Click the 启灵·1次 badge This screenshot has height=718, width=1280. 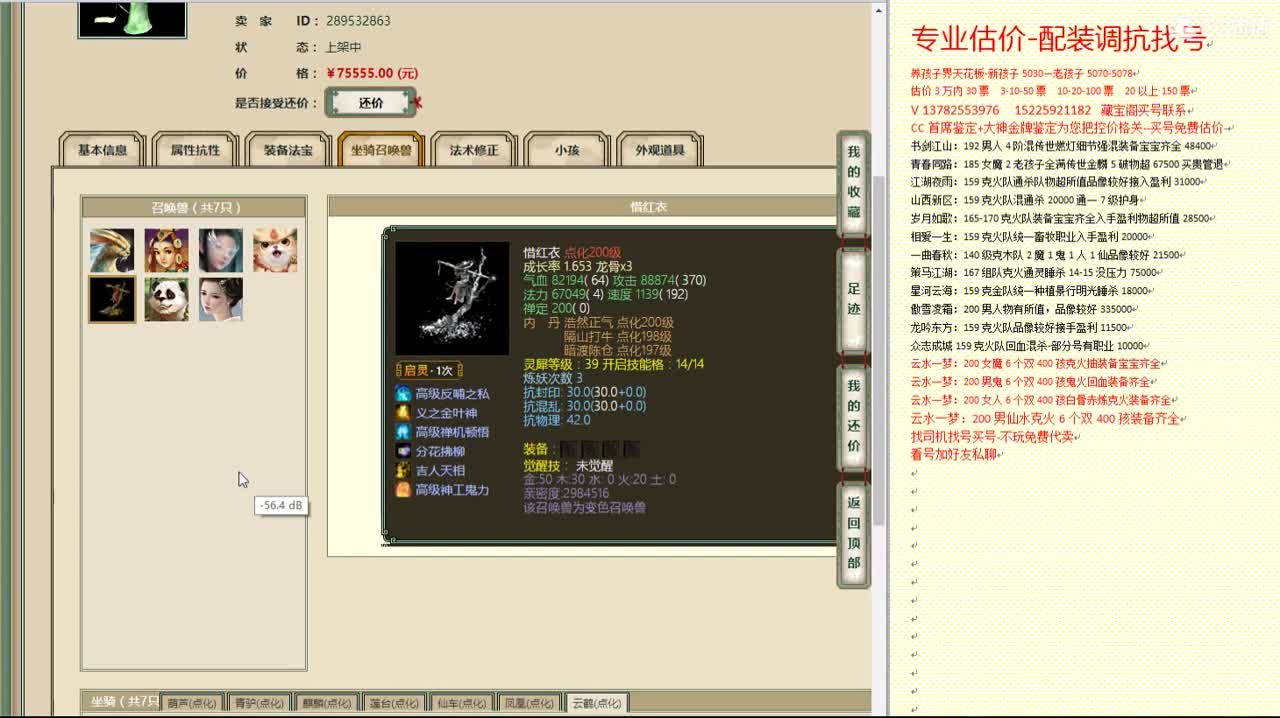429,370
